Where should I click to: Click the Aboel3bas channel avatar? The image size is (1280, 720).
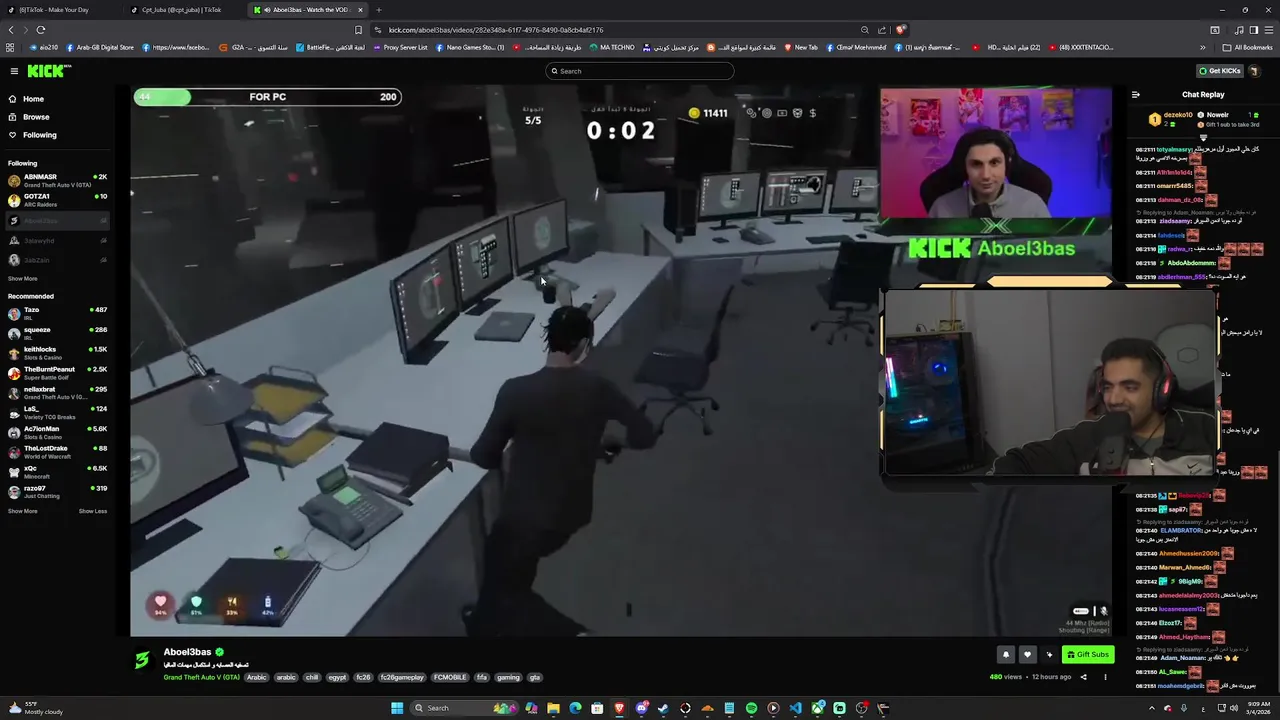click(x=142, y=659)
